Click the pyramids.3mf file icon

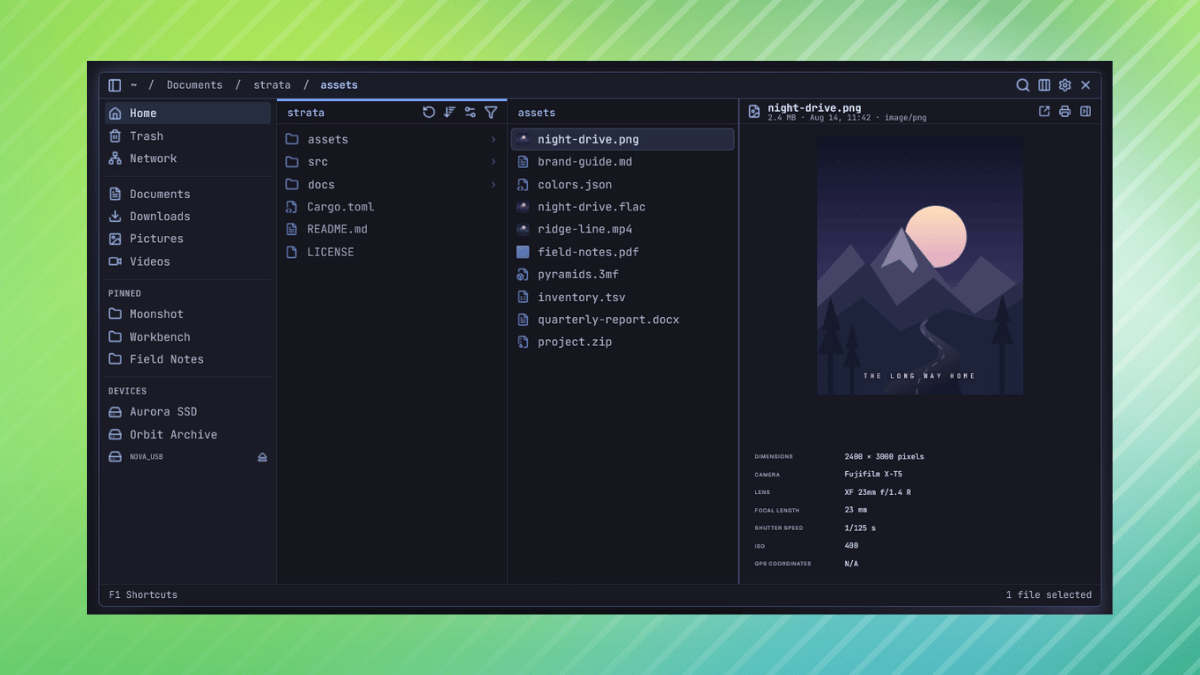[522, 274]
